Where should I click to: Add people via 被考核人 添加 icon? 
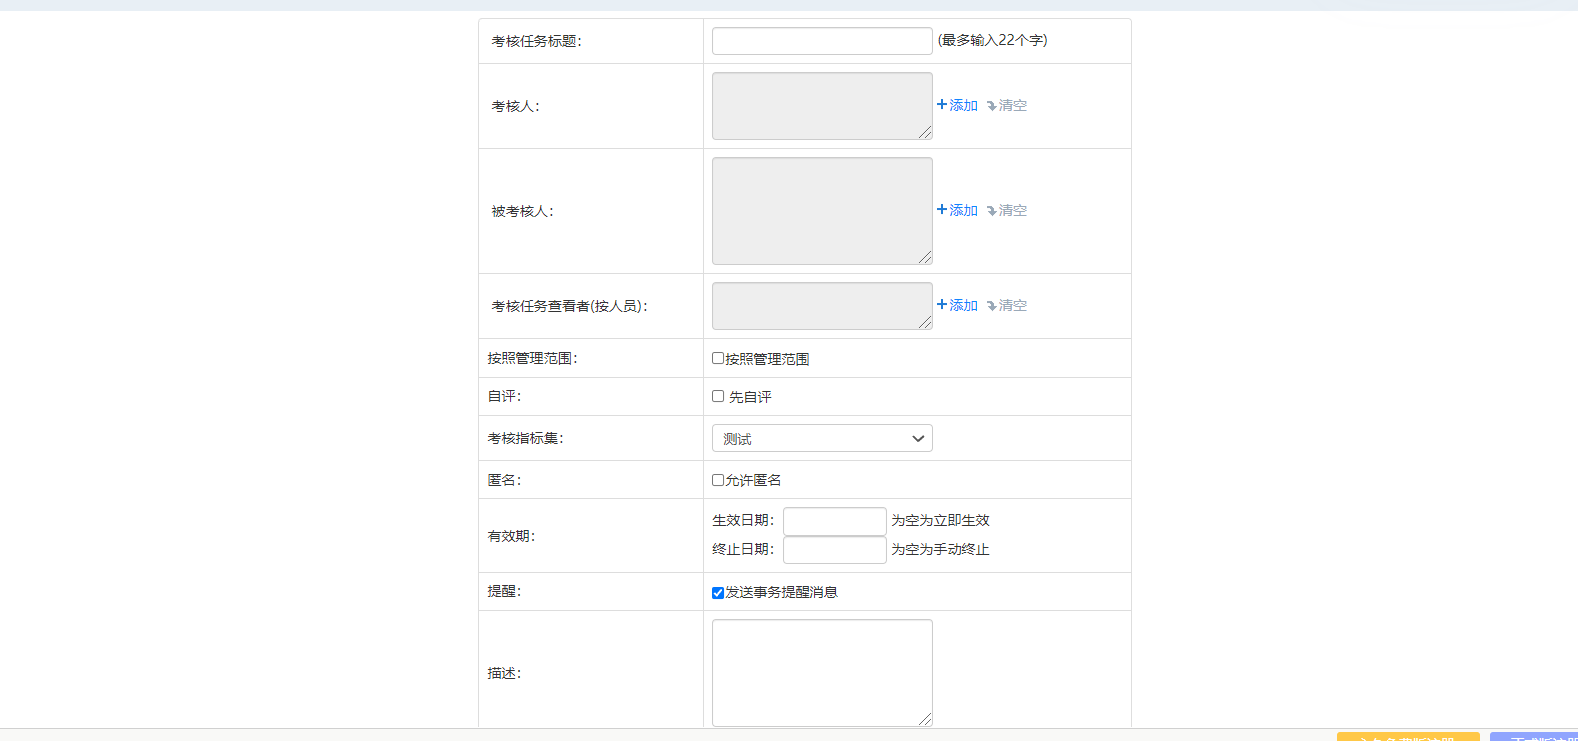(x=942, y=210)
